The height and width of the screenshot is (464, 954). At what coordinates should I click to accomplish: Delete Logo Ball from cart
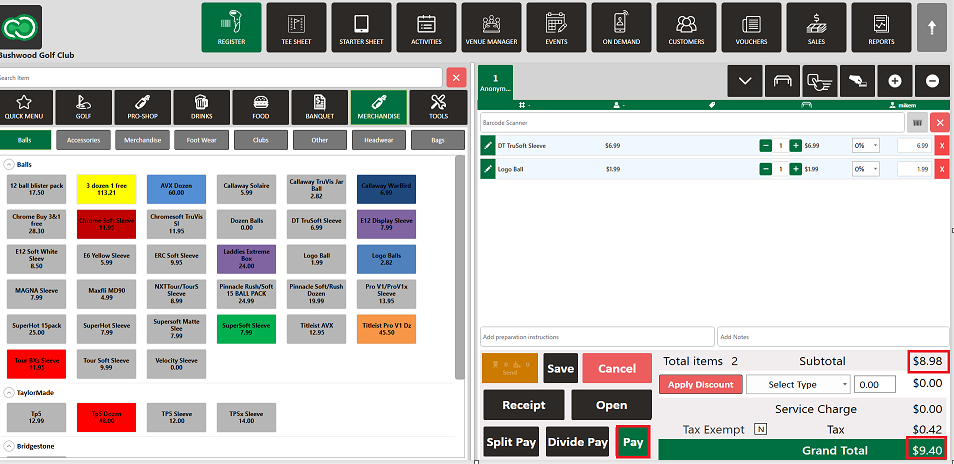click(942, 169)
